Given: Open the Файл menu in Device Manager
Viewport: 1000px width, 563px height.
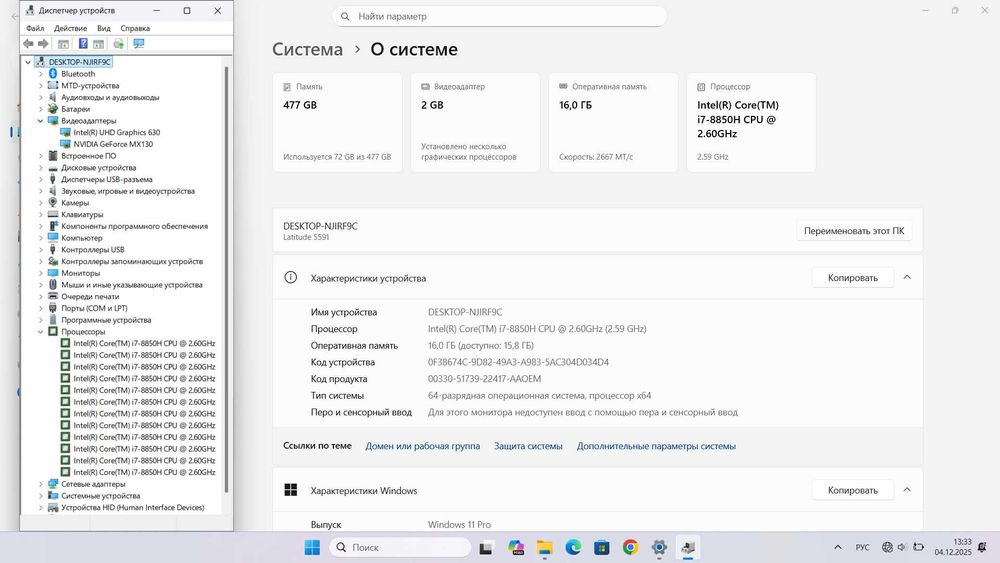Looking at the screenshot, I should click(35, 28).
